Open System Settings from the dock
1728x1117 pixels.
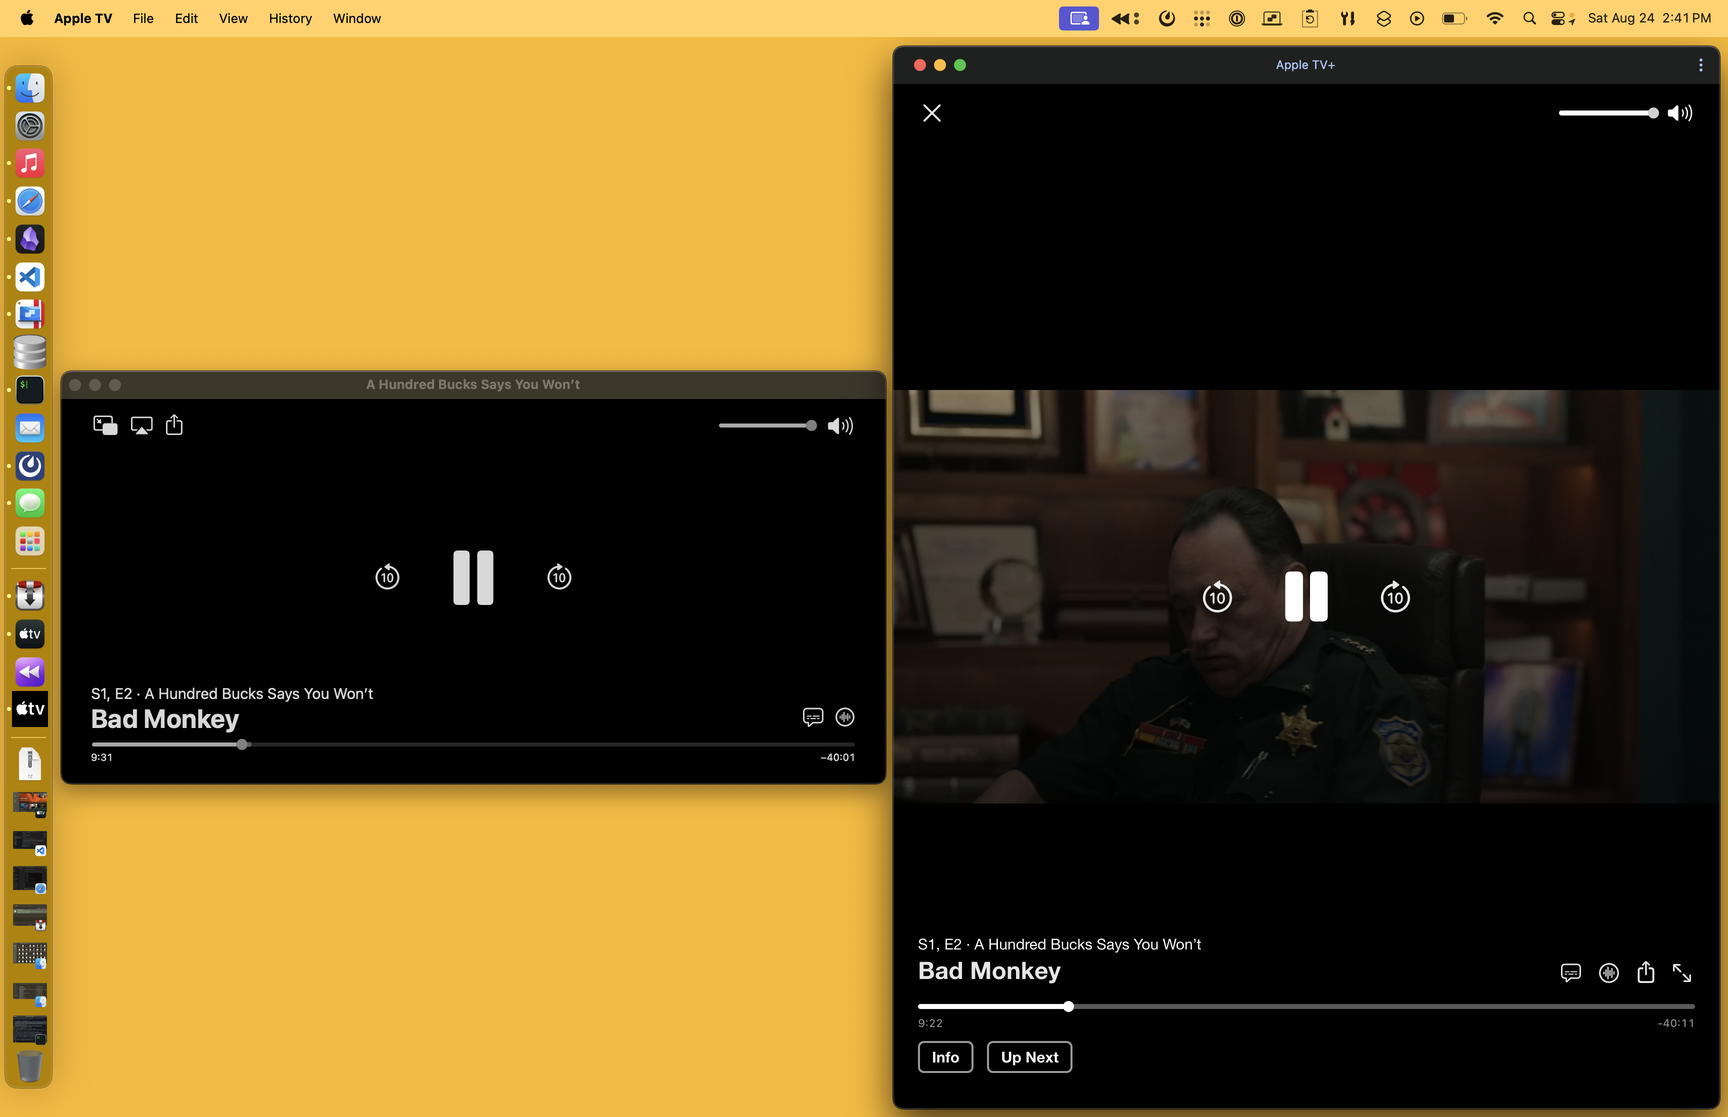point(30,126)
